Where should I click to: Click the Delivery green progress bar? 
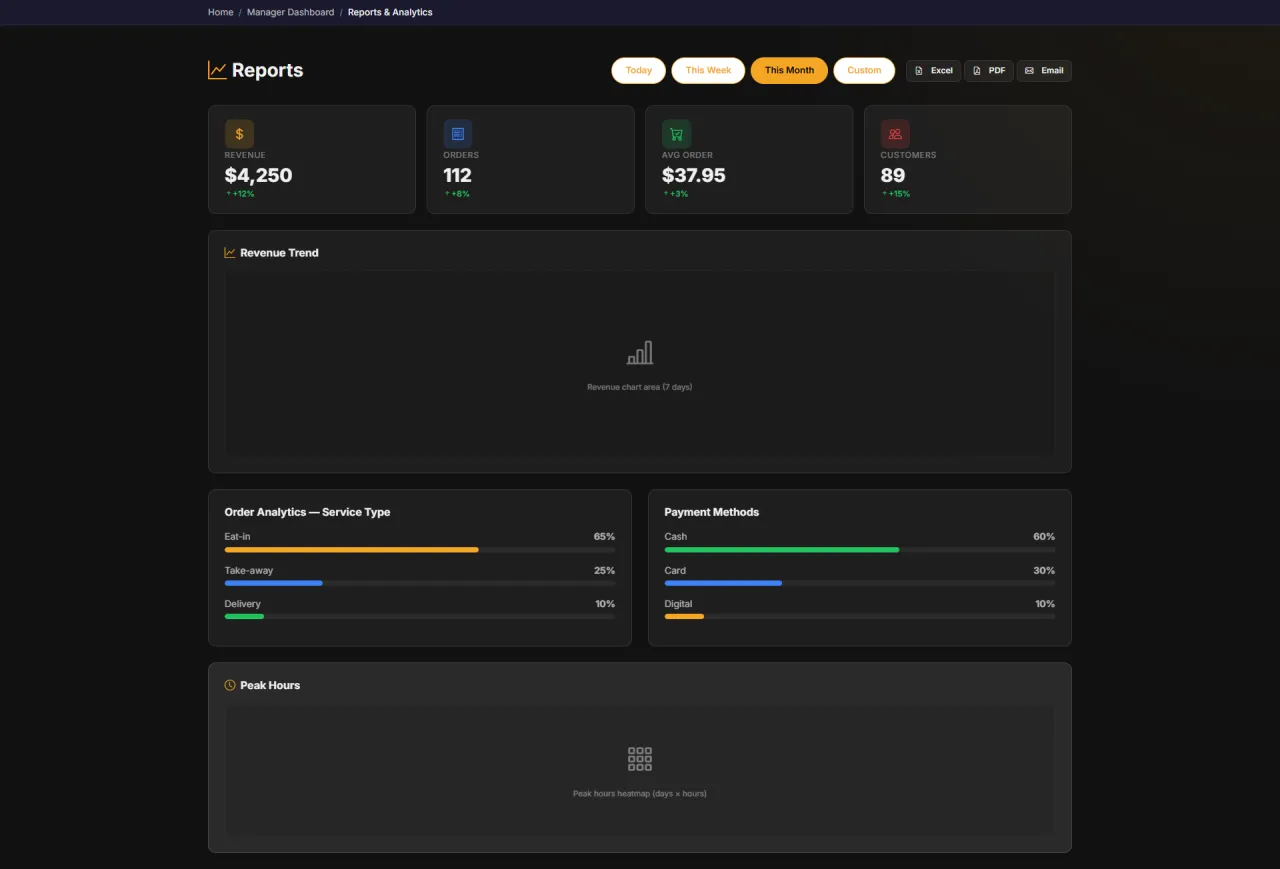[244, 616]
